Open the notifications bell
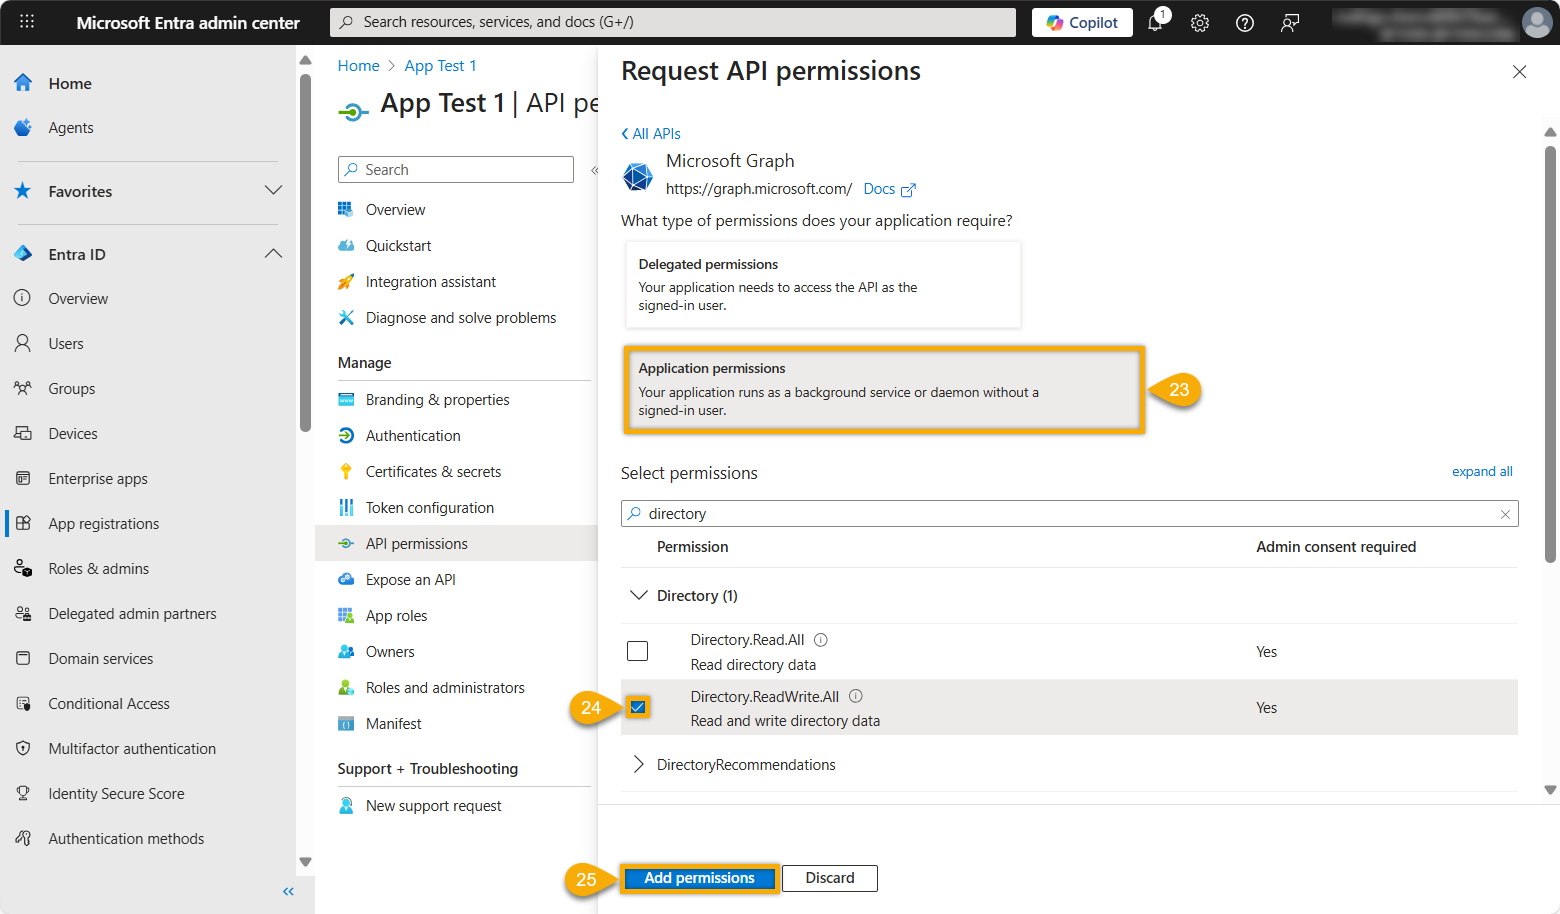The image size is (1560, 914). 1156,22
